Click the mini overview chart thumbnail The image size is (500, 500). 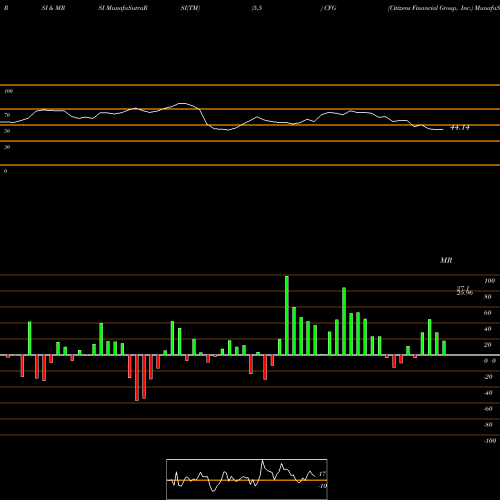click(x=247, y=479)
